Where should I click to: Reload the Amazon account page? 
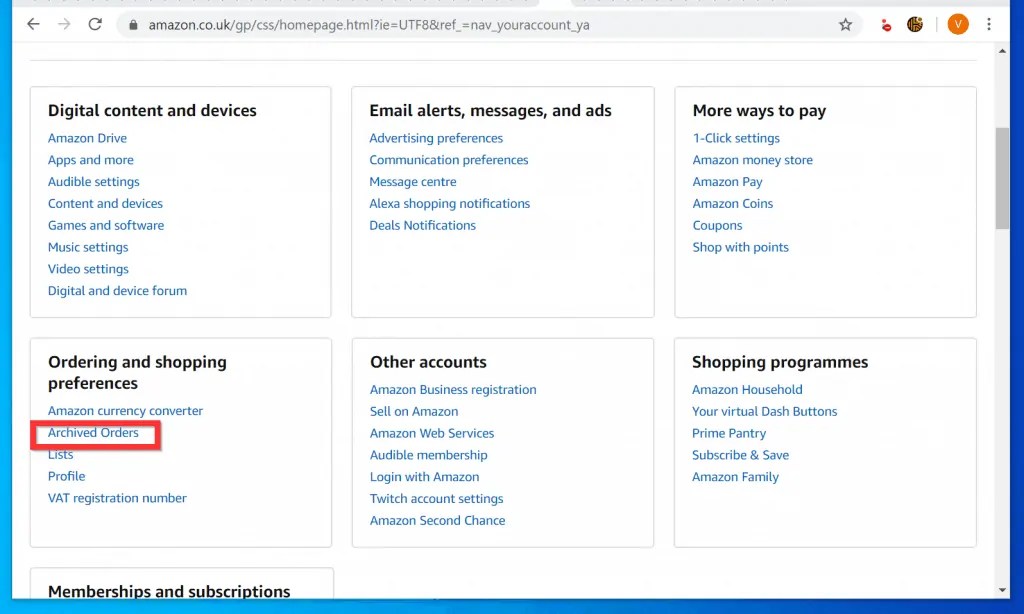coord(95,23)
